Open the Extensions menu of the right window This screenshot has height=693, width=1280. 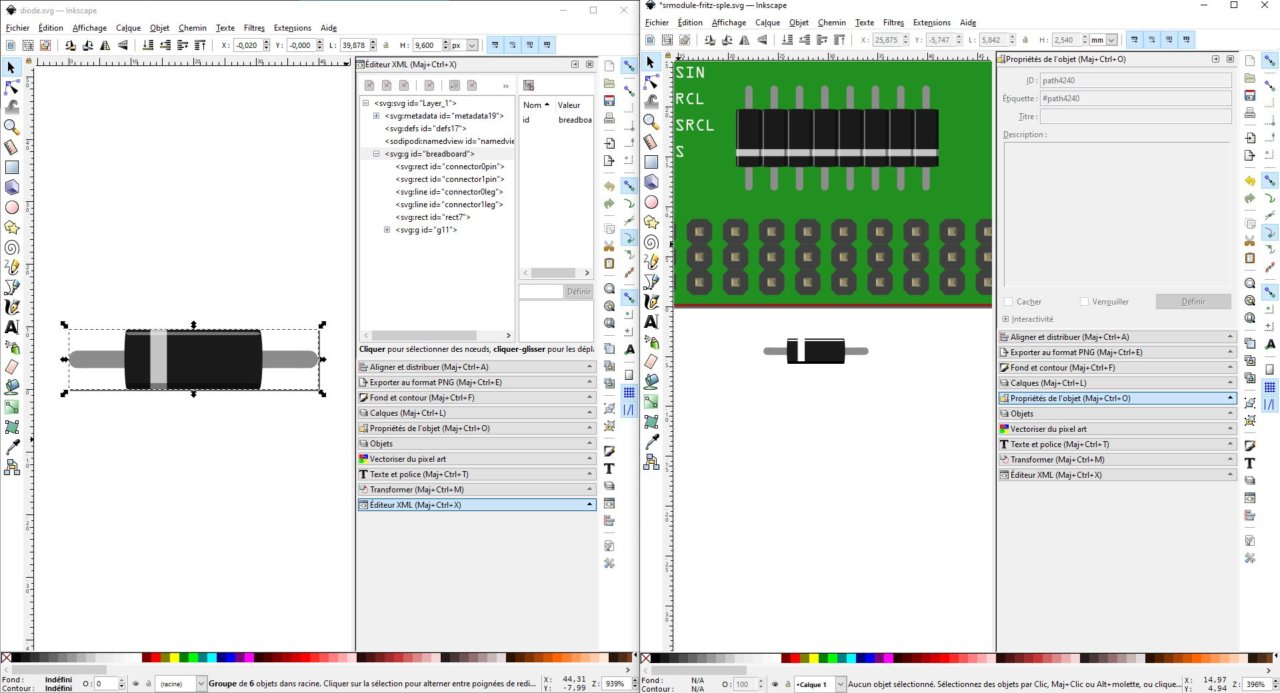[930, 22]
